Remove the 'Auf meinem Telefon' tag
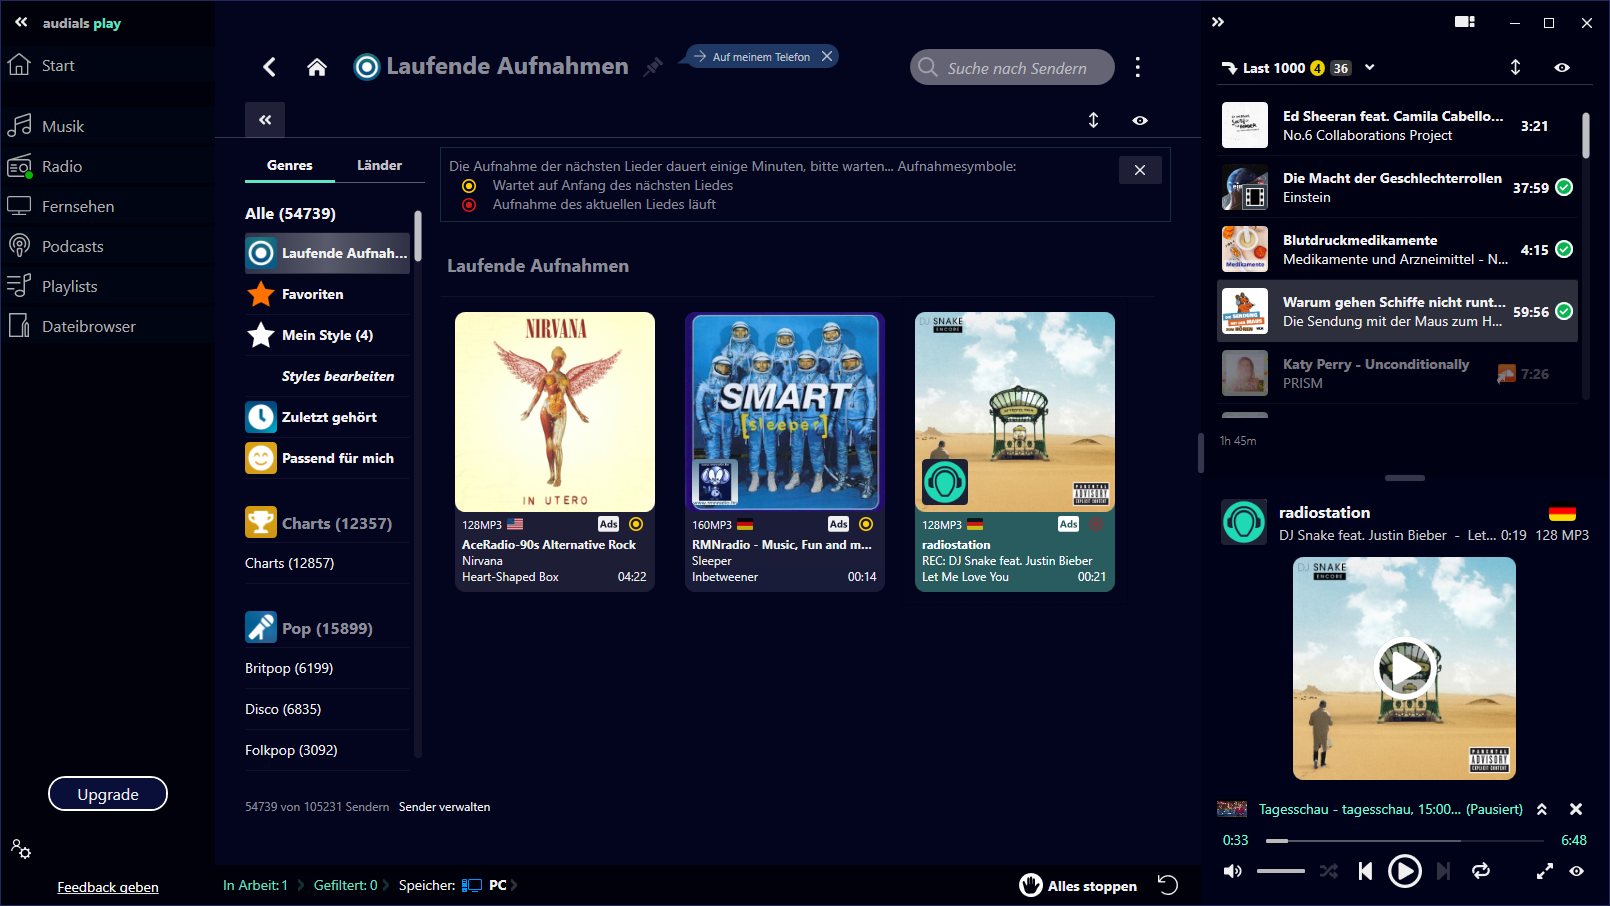This screenshot has height=906, width=1610. 827,57
